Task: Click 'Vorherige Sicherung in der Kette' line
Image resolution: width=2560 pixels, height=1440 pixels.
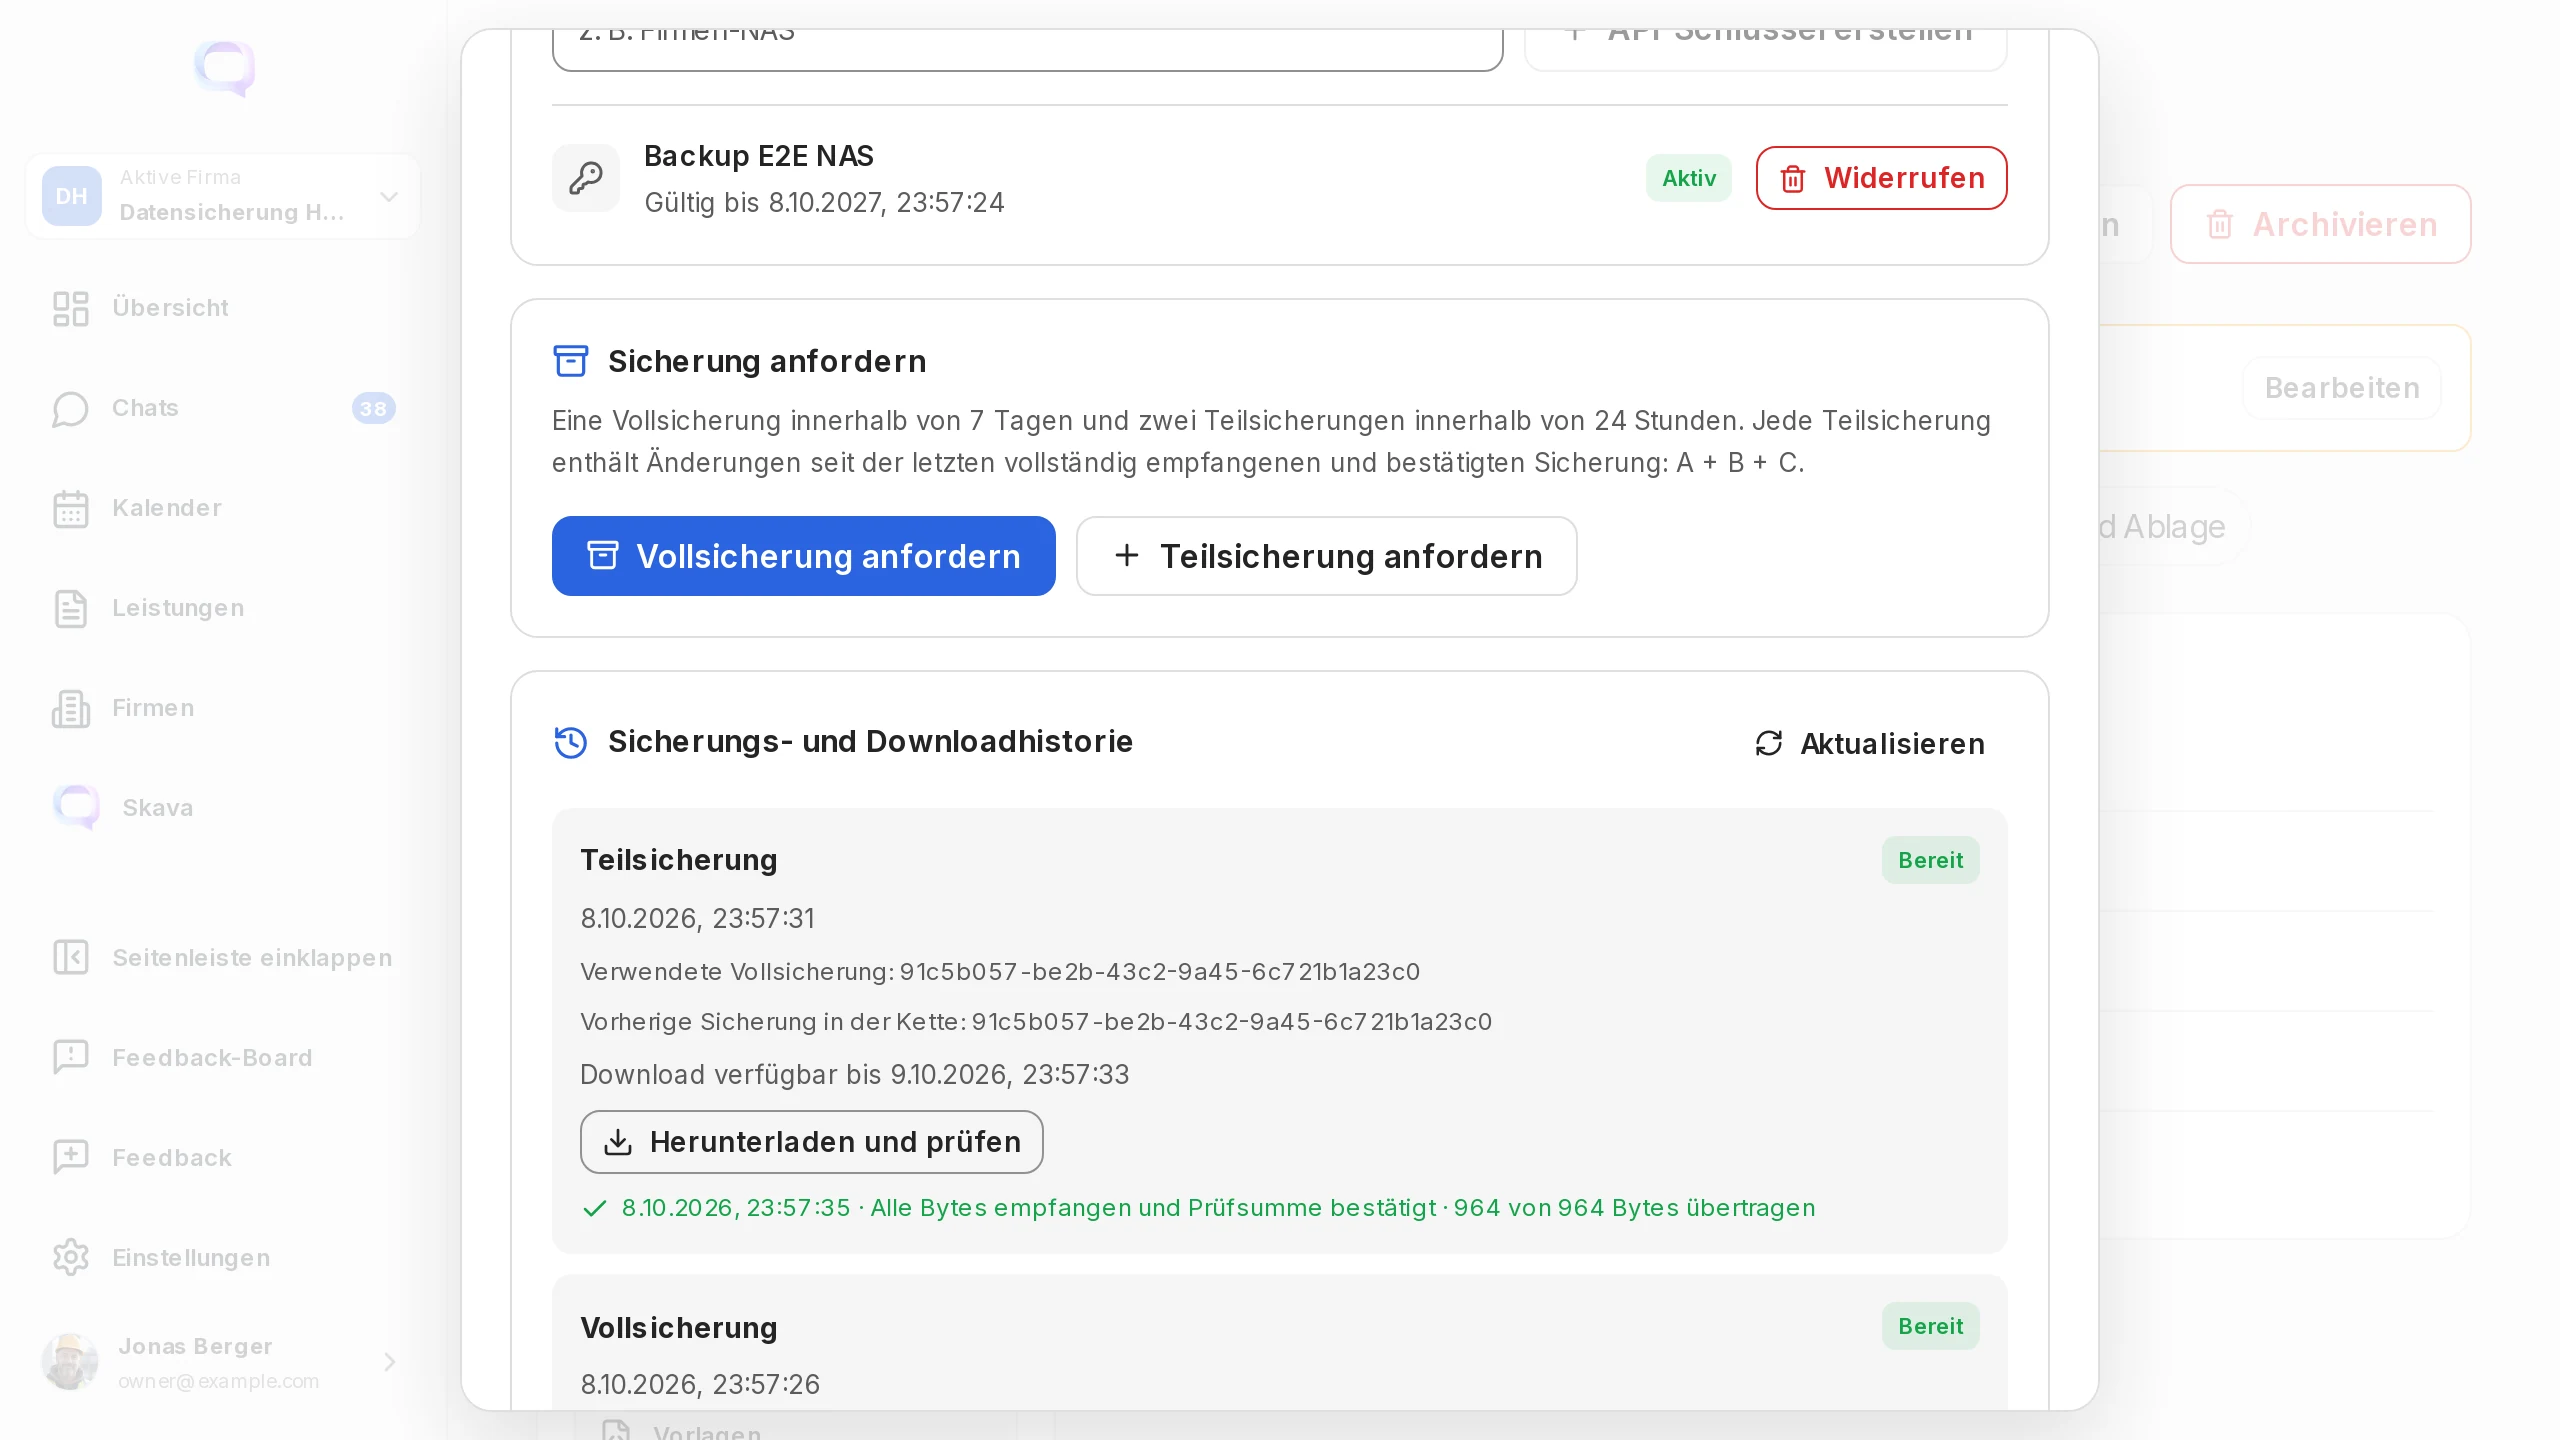Action: click(1036, 1022)
